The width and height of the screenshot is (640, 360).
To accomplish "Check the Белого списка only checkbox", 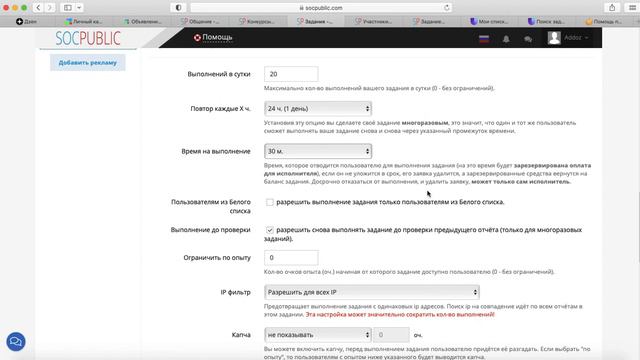I will tap(269, 202).
